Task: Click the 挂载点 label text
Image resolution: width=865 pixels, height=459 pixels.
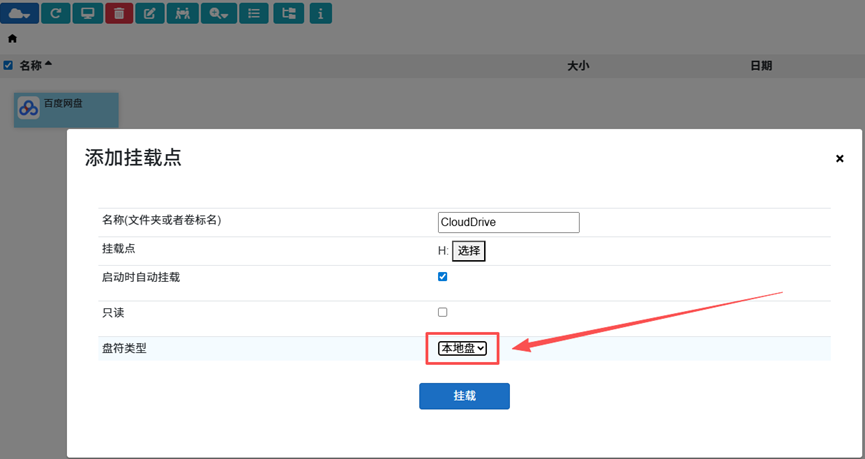Action: [119, 248]
